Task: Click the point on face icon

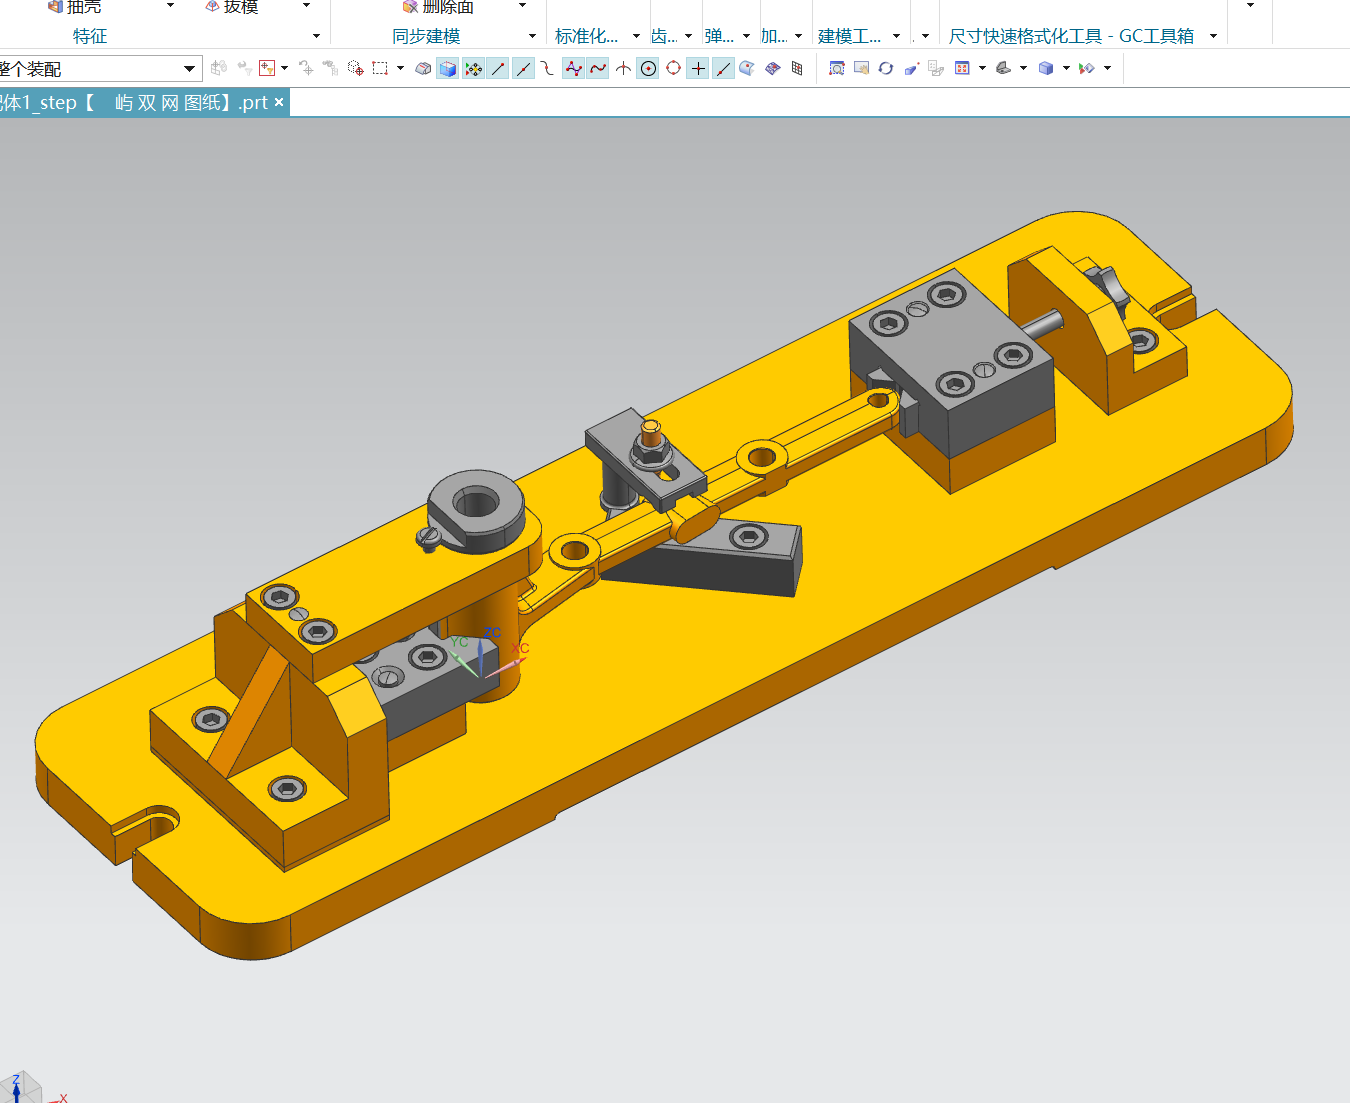Action: (x=747, y=68)
